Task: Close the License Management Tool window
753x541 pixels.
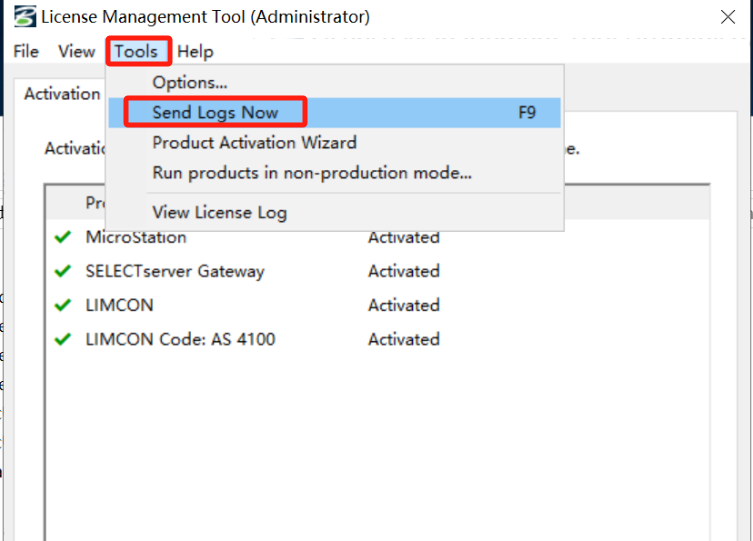Action: pyautogui.click(x=728, y=17)
